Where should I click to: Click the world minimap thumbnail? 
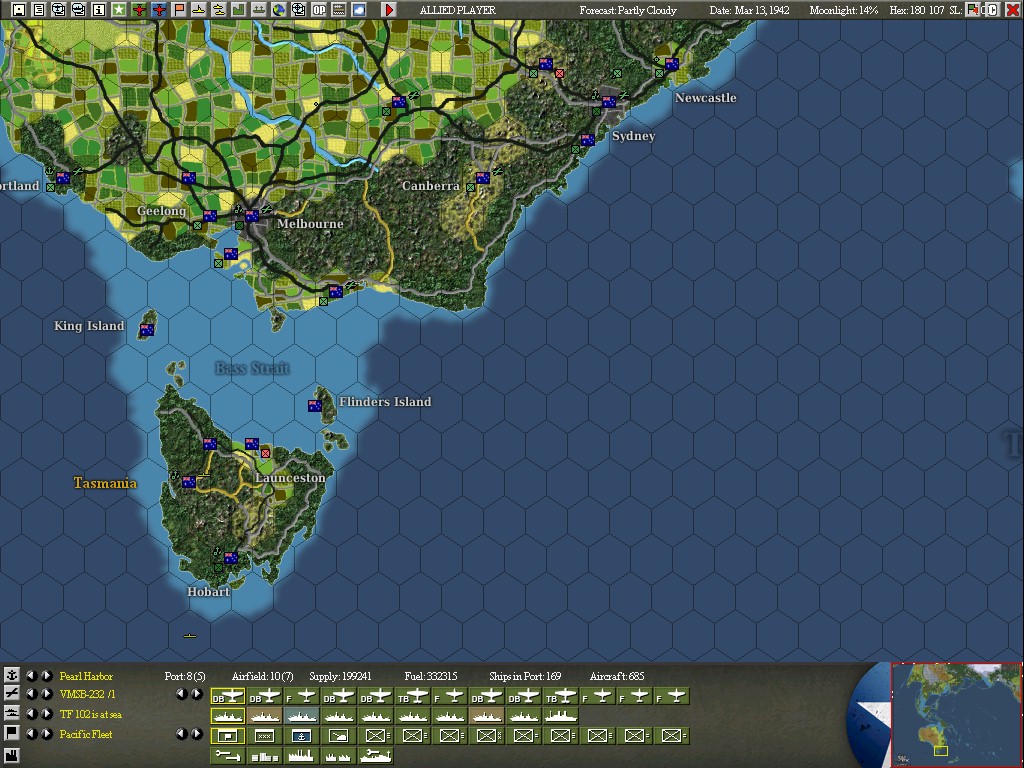point(956,714)
